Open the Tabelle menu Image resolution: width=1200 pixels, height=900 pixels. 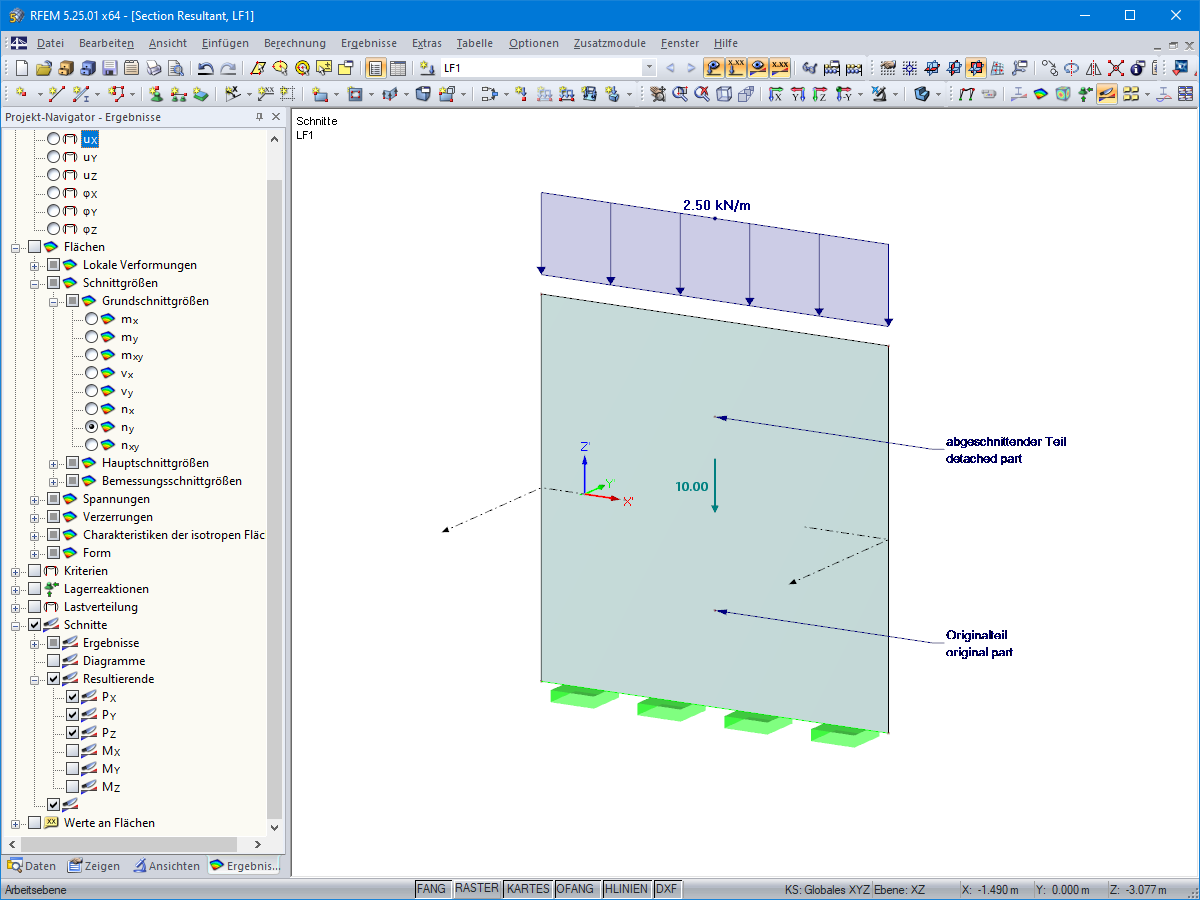click(475, 43)
